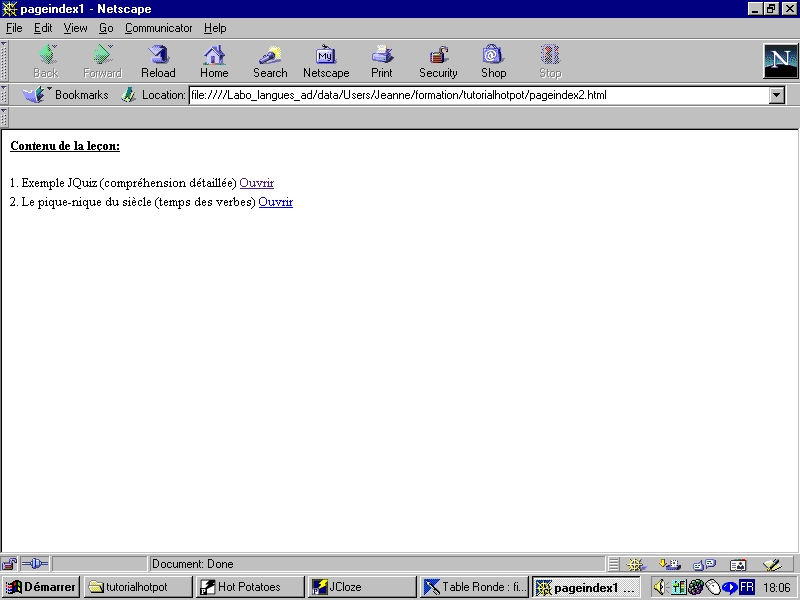This screenshot has width=800, height=600.
Task: Click the Forward toolbar button
Action: pyautogui.click(x=103, y=61)
